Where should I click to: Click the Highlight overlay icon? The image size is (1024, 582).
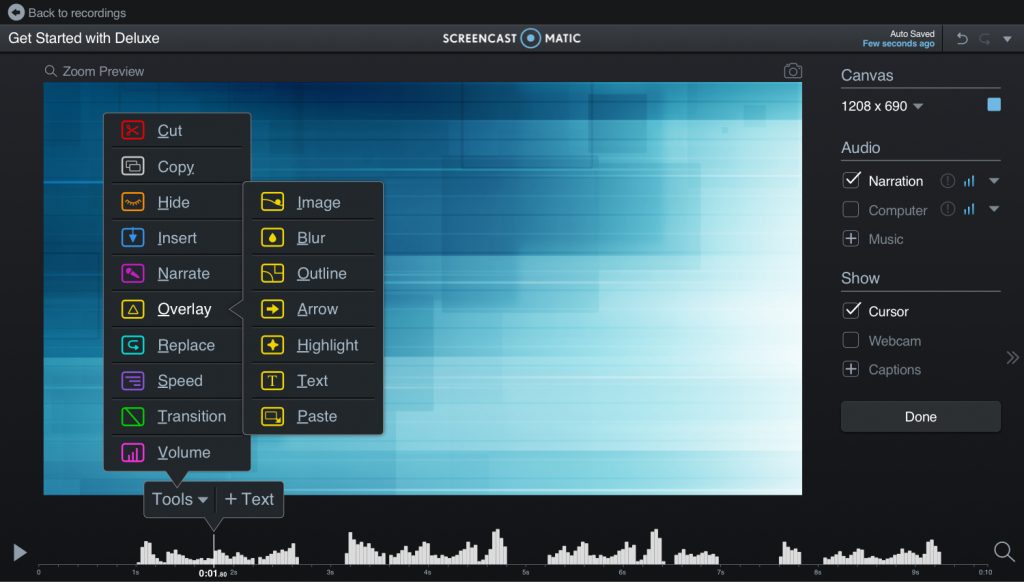[272, 345]
